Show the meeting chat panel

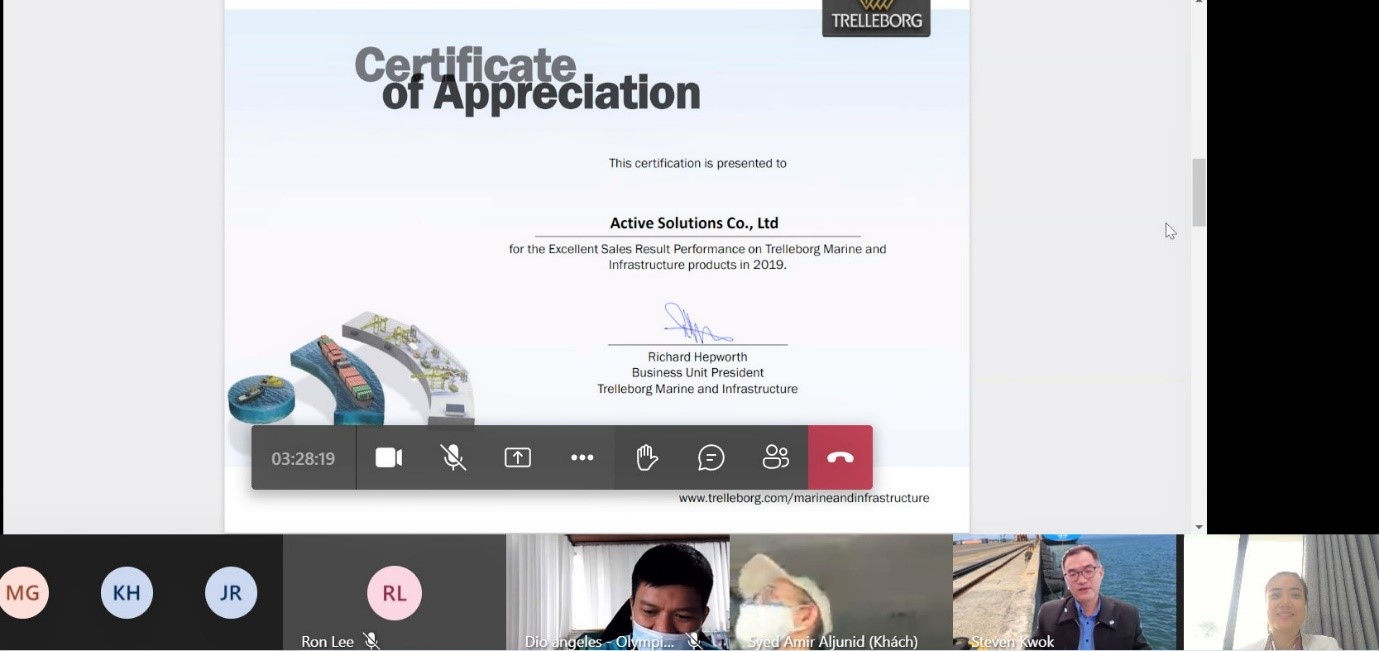711,458
